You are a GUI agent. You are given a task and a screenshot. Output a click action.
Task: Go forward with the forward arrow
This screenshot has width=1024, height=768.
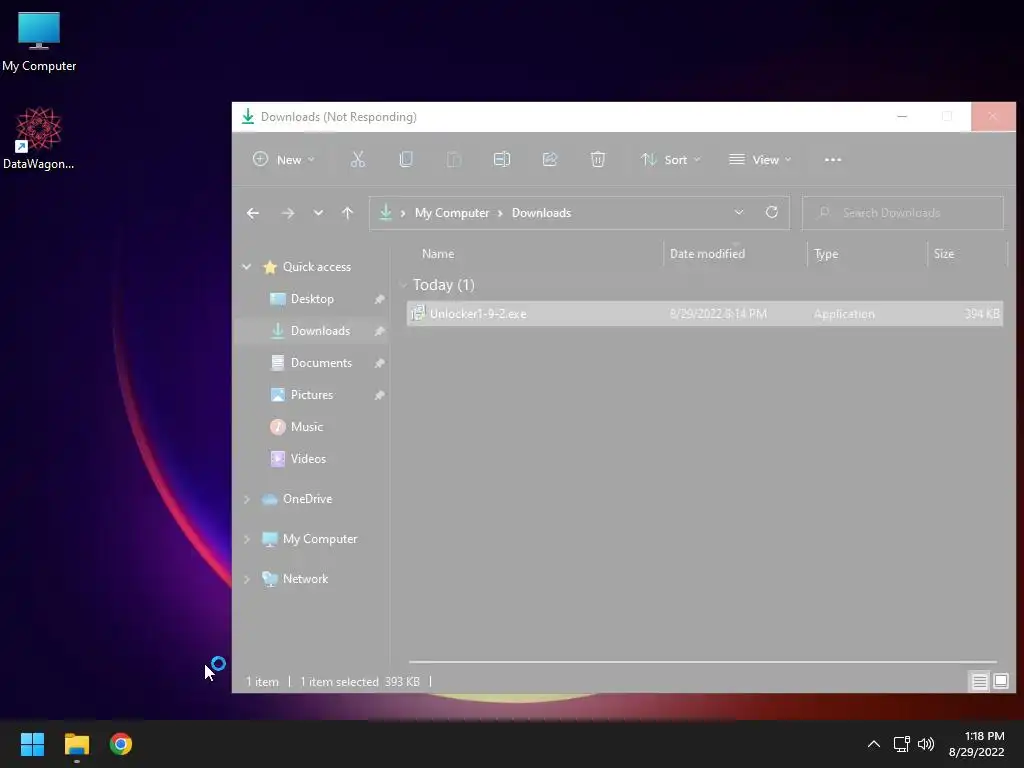coord(287,213)
